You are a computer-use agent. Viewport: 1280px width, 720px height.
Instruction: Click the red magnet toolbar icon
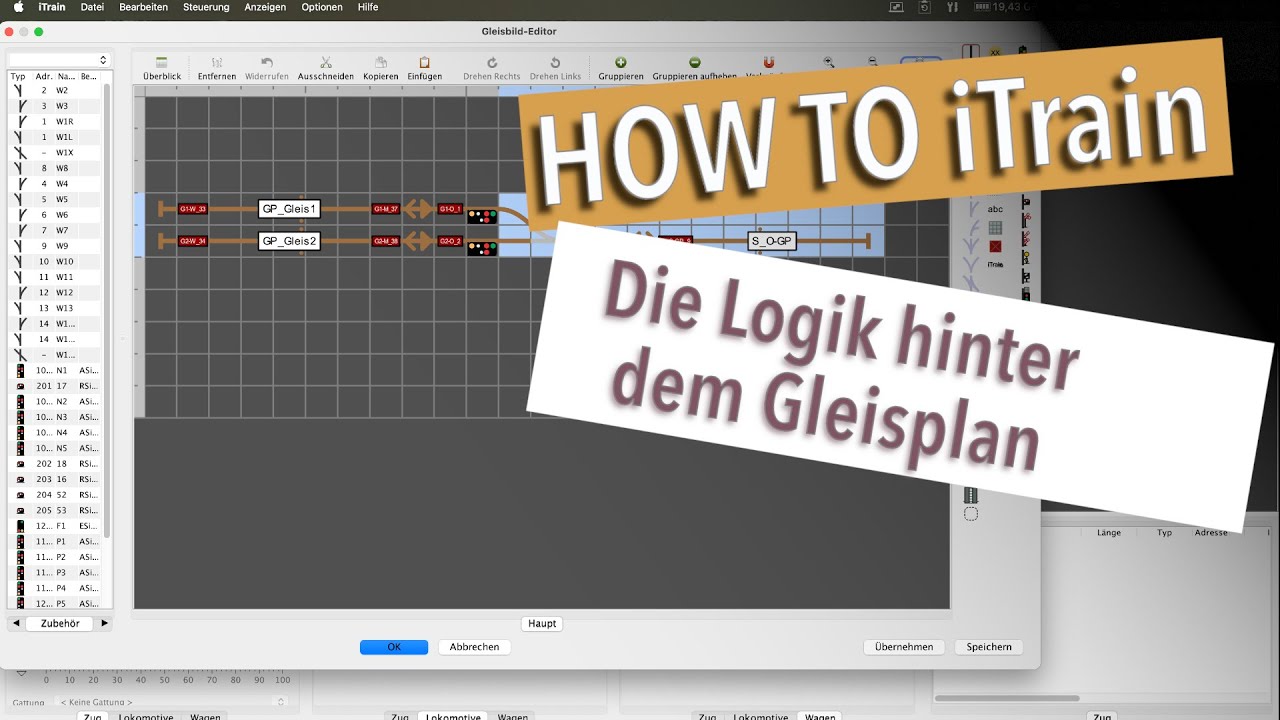coord(768,62)
